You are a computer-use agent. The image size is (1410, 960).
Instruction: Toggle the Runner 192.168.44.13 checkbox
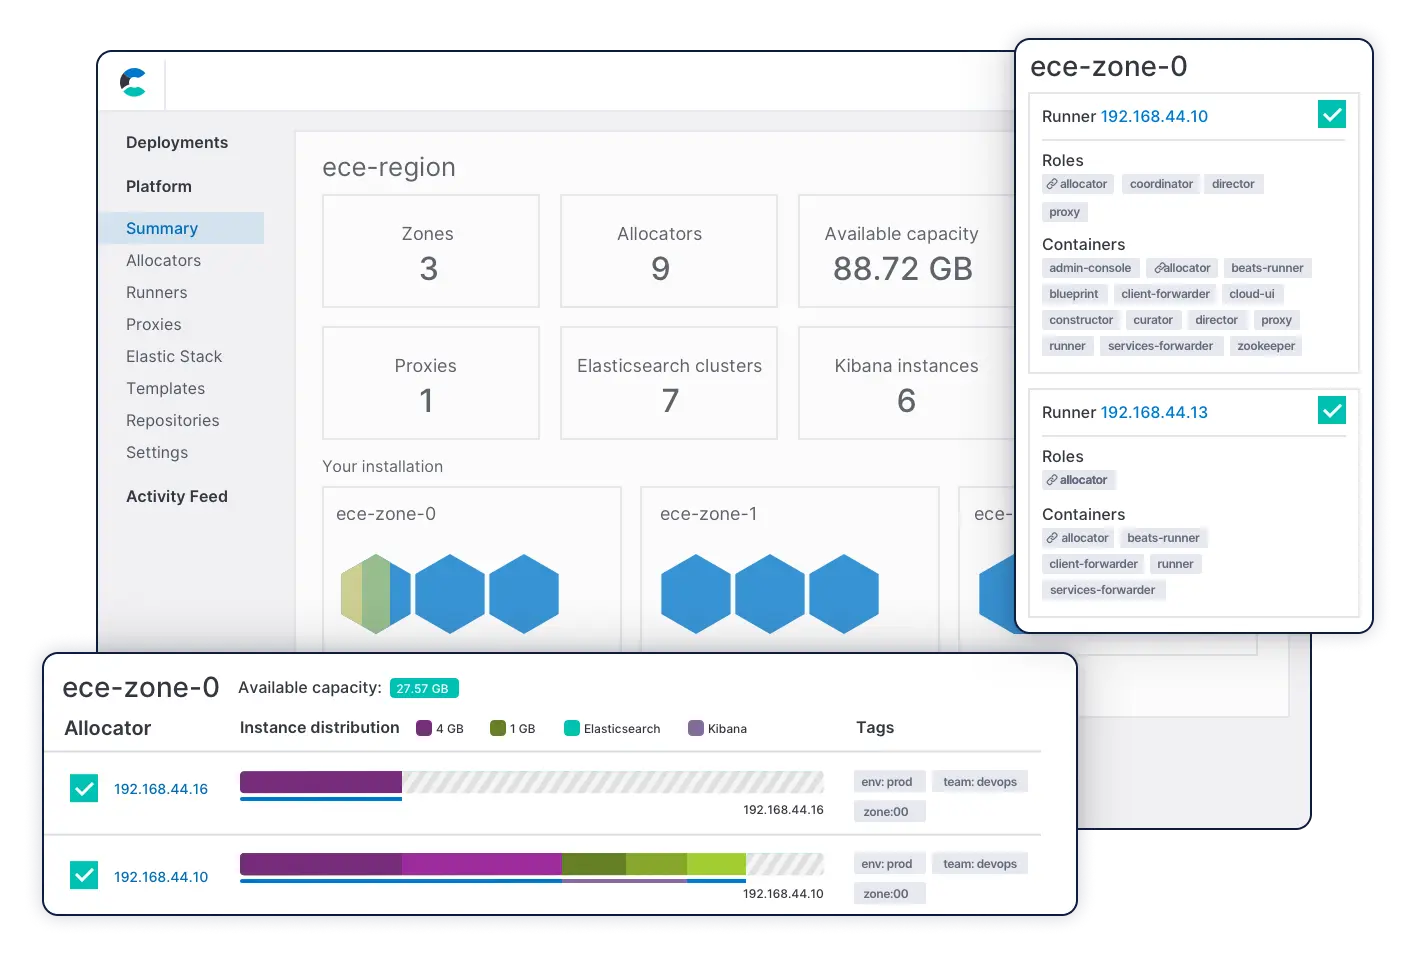1331,411
